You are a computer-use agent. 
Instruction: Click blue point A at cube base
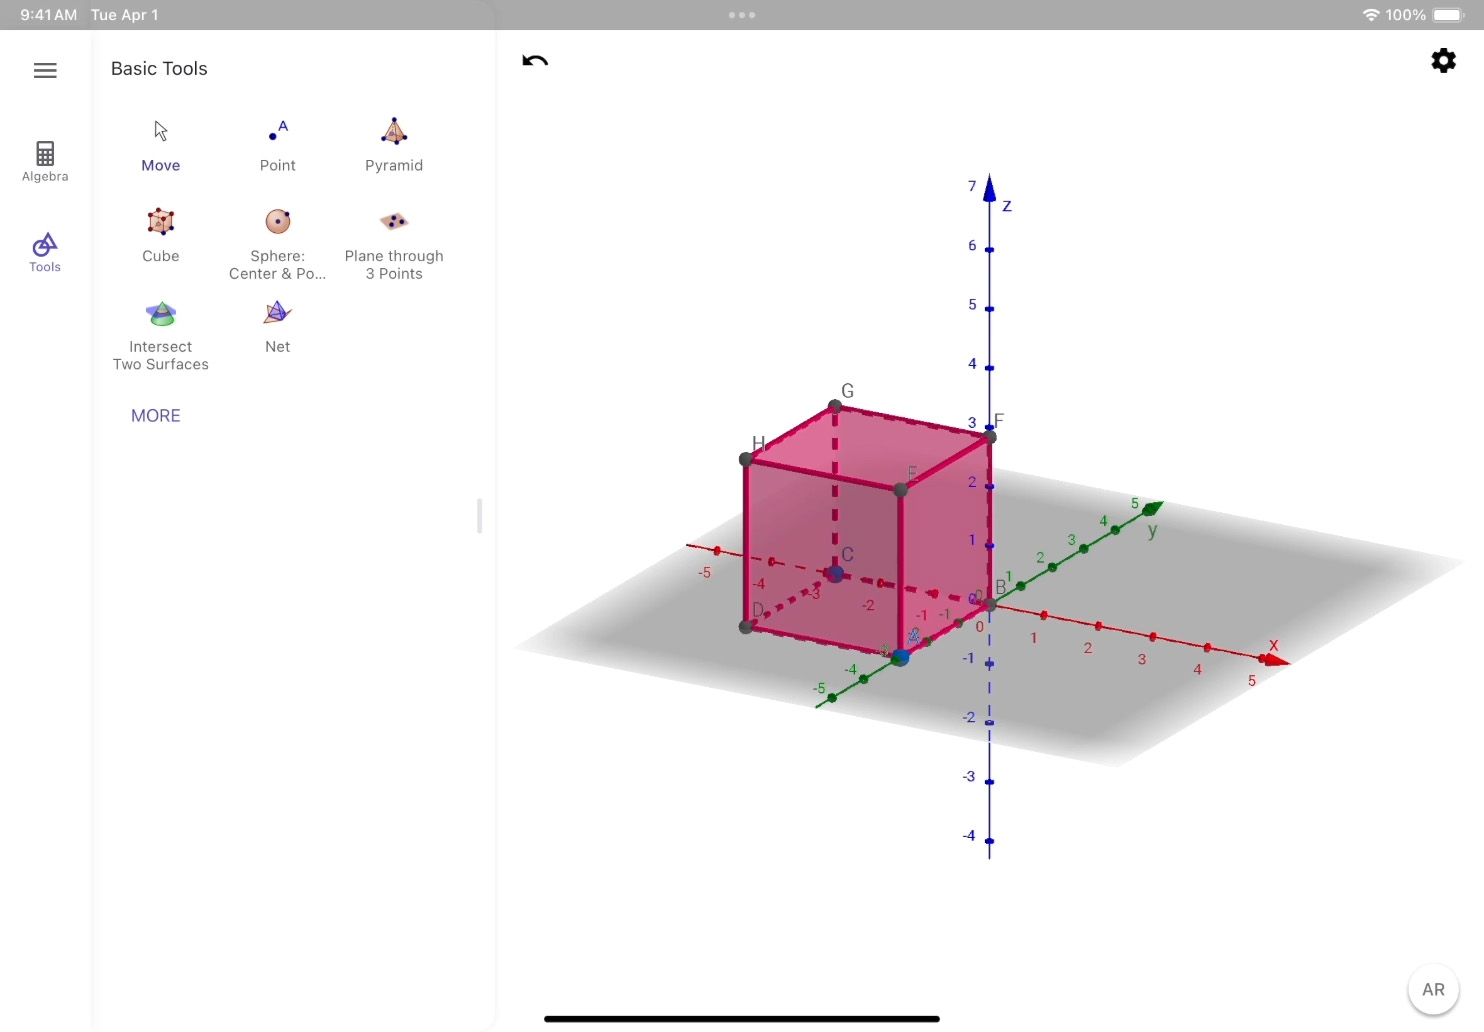900,657
